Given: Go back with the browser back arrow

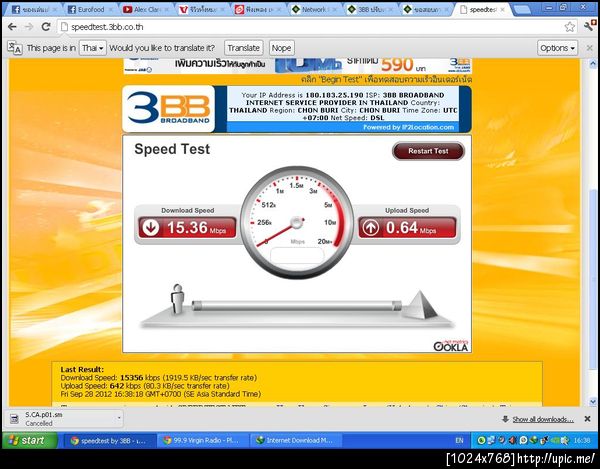Looking at the screenshot, I should point(12,27).
